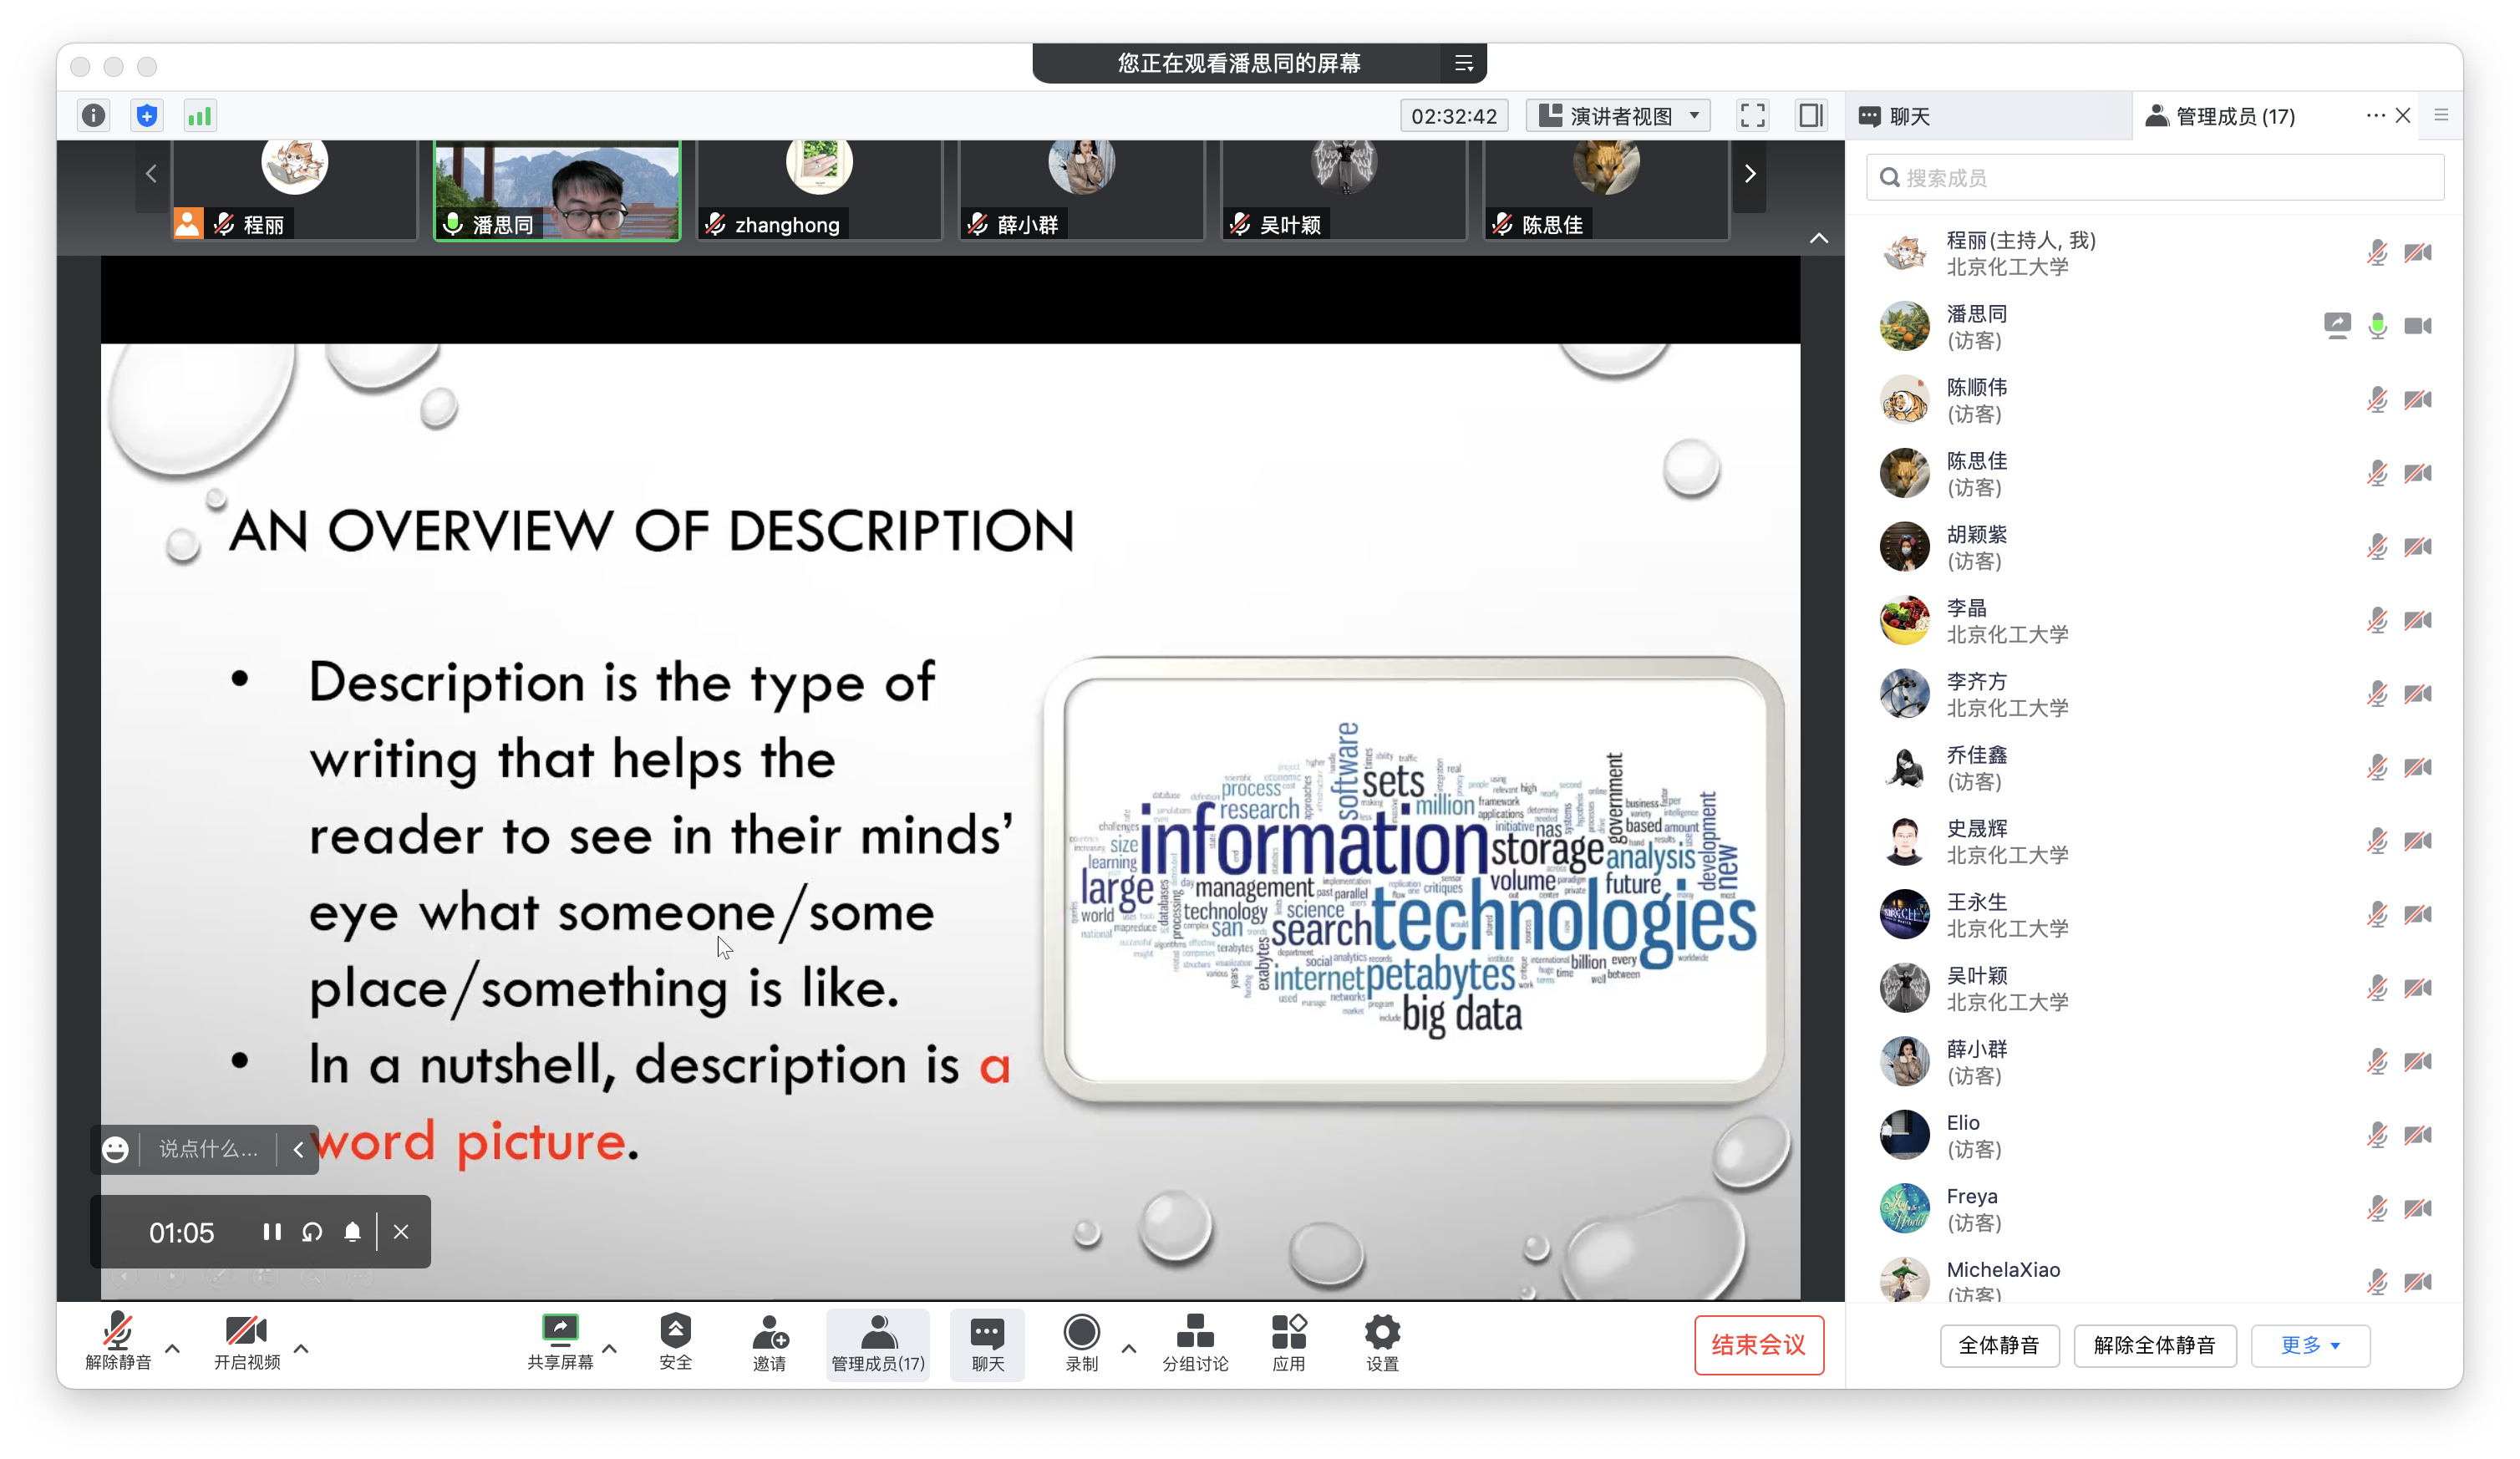Open the green network statistics icon
2520x1459 pixels.
(x=199, y=116)
